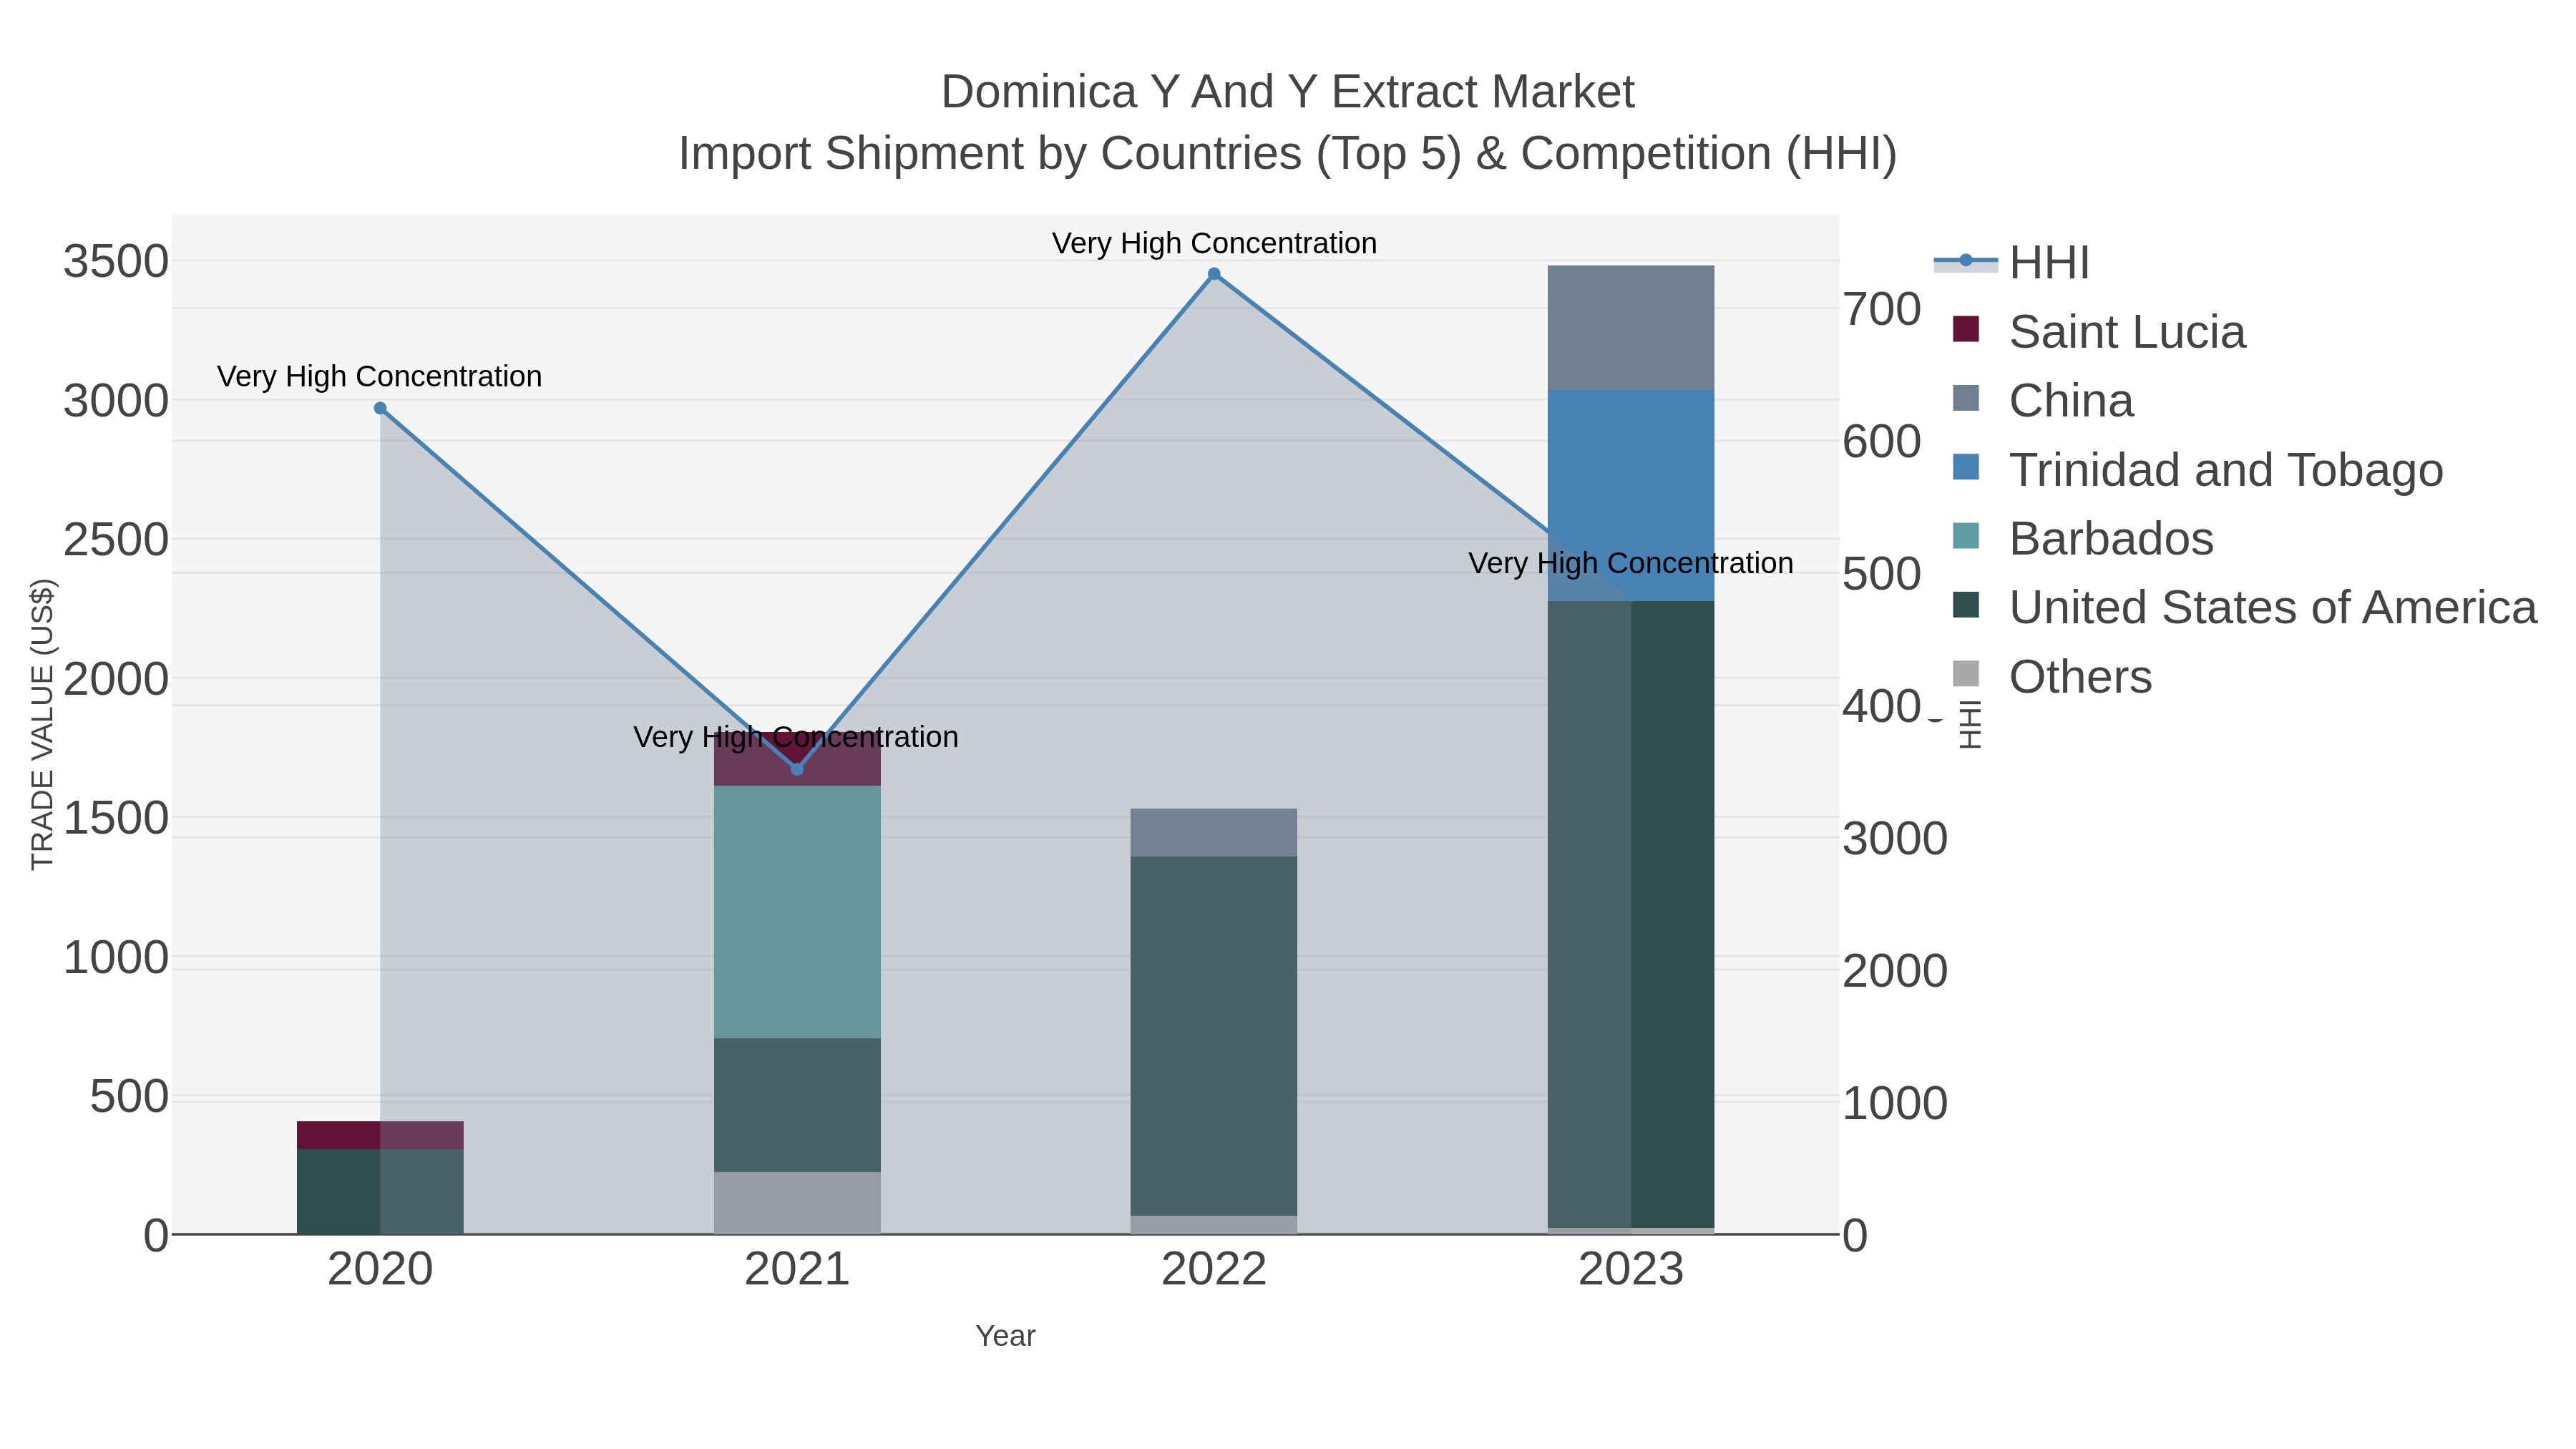The image size is (2576, 1449).
Task: Click the Trinidad and Tobago blue swatch
Action: [x=1966, y=467]
